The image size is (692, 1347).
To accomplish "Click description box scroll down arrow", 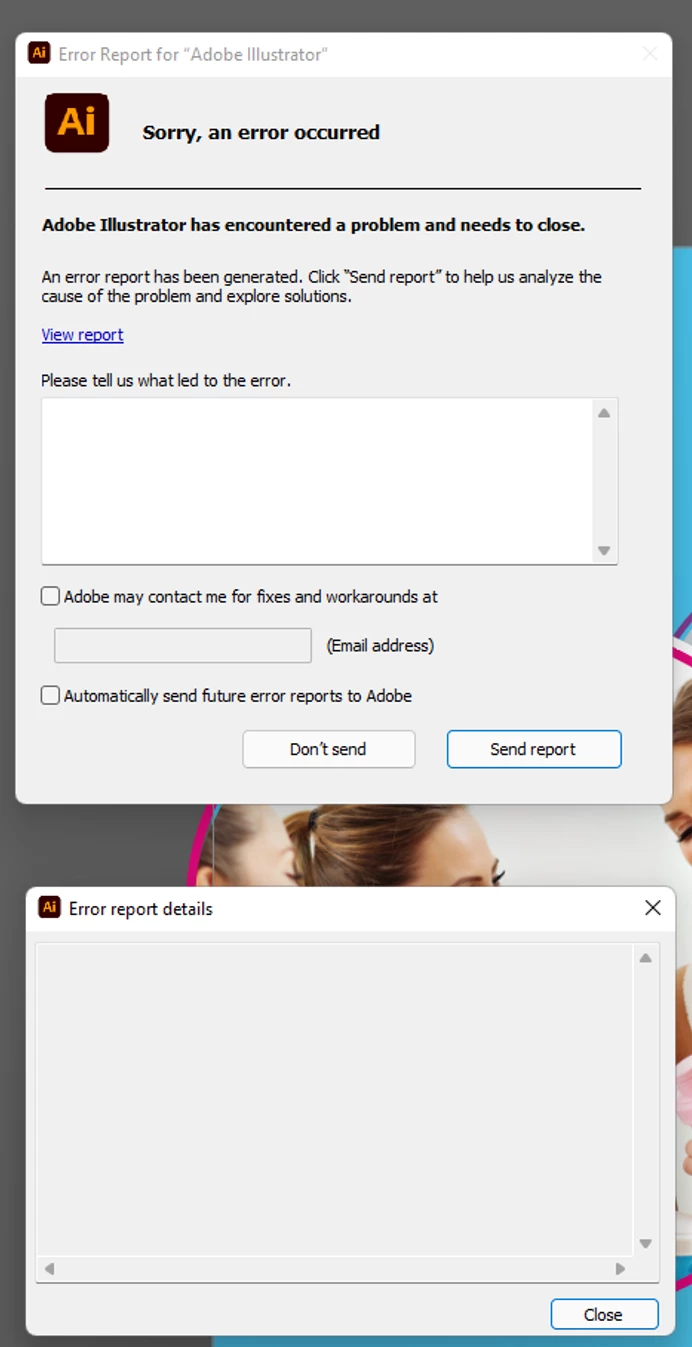I will click(x=604, y=550).
